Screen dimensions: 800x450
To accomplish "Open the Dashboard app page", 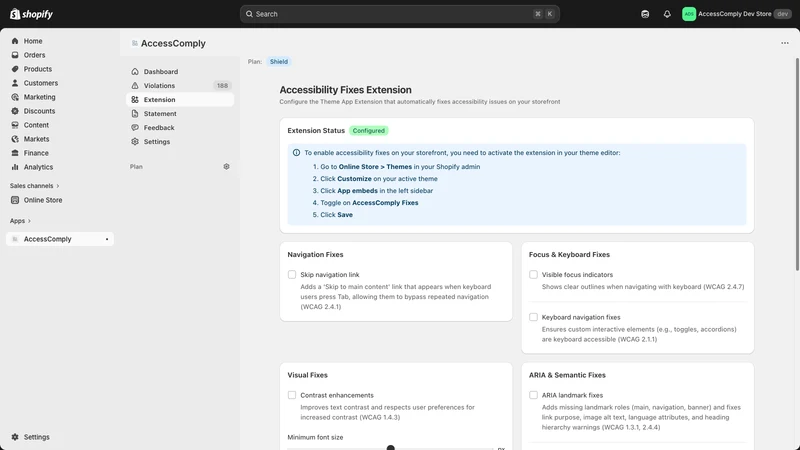I will [x=180, y=71].
